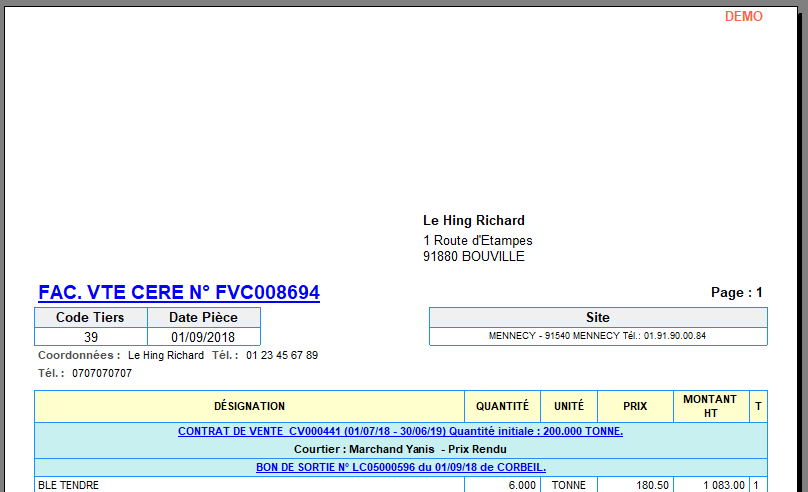Viewport: 808px width, 492px height.
Task: Select the PRIX column header
Action: pos(635,406)
